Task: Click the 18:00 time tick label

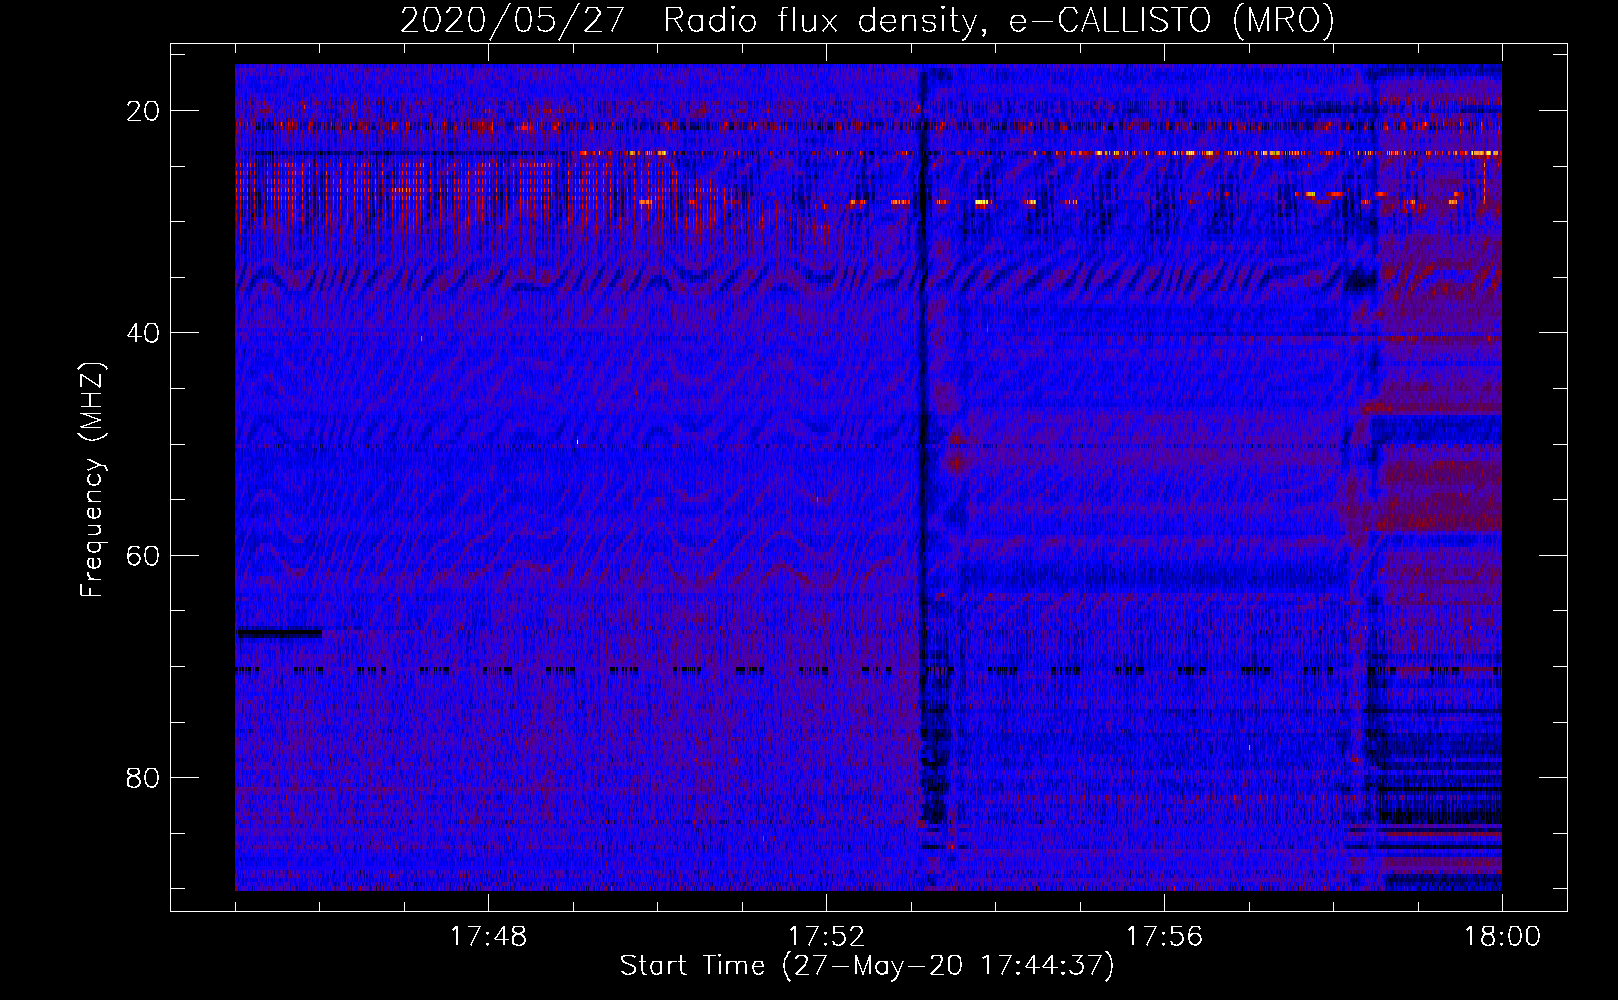Action: (x=1502, y=937)
